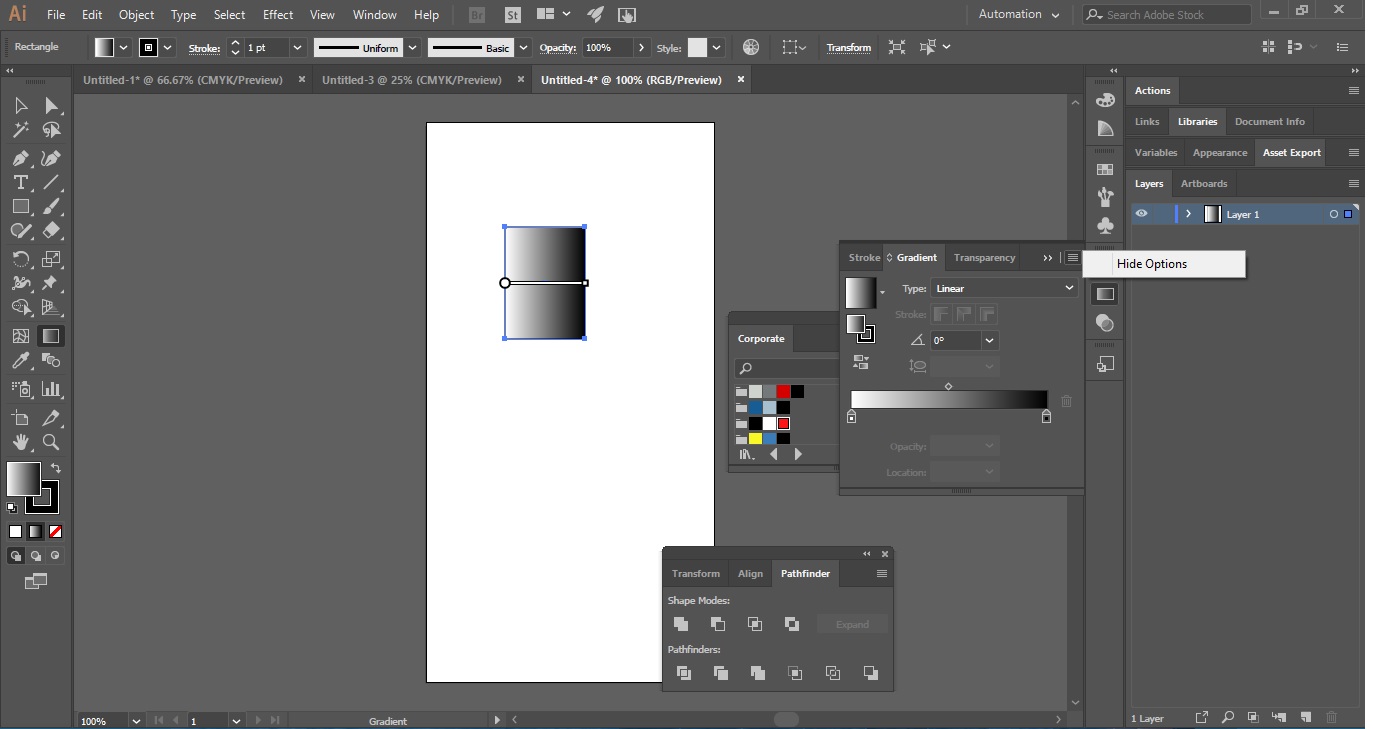Activate the Gradient tool in toolbar
This screenshot has height=729, width=1373.
point(50,337)
